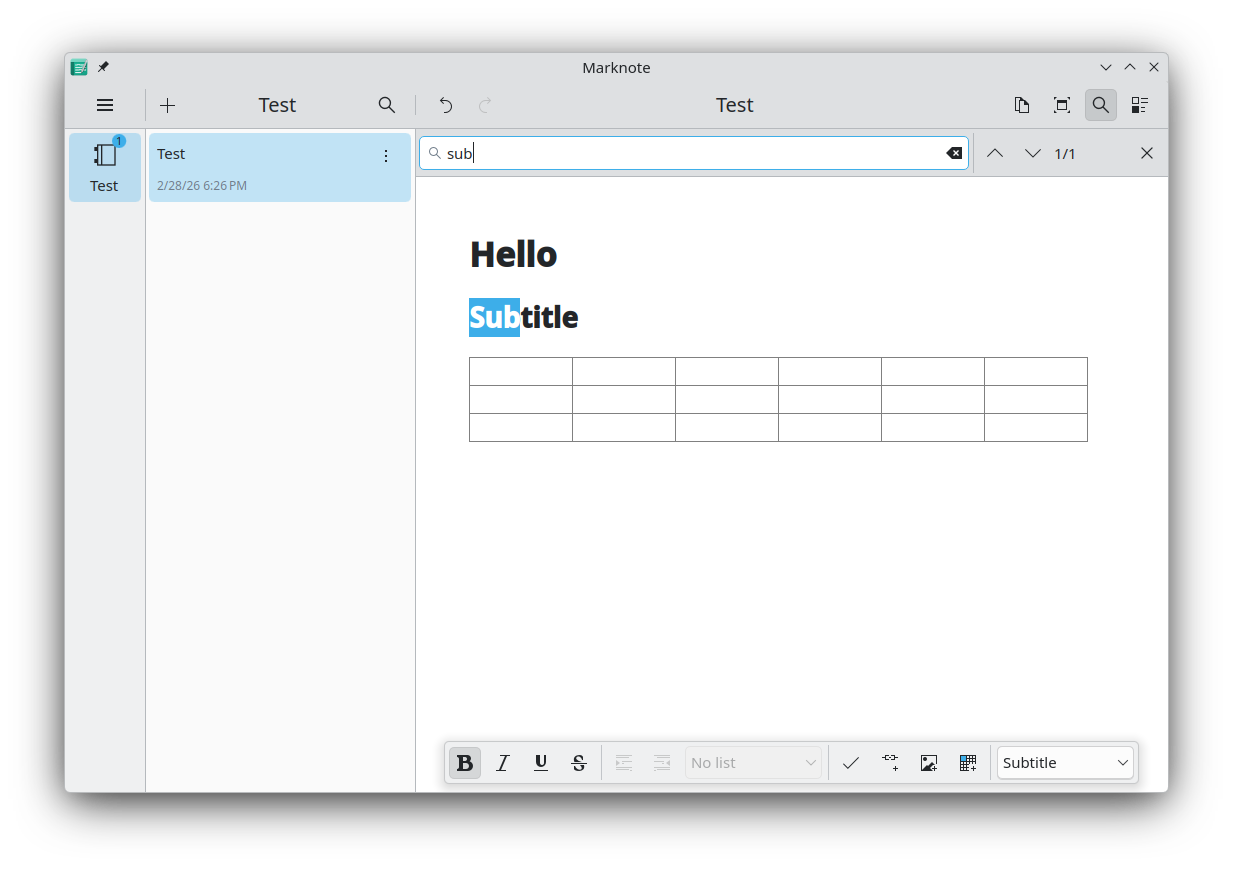The width and height of the screenshot is (1233, 869).
Task: Clear the search text field
Action: [x=954, y=153]
